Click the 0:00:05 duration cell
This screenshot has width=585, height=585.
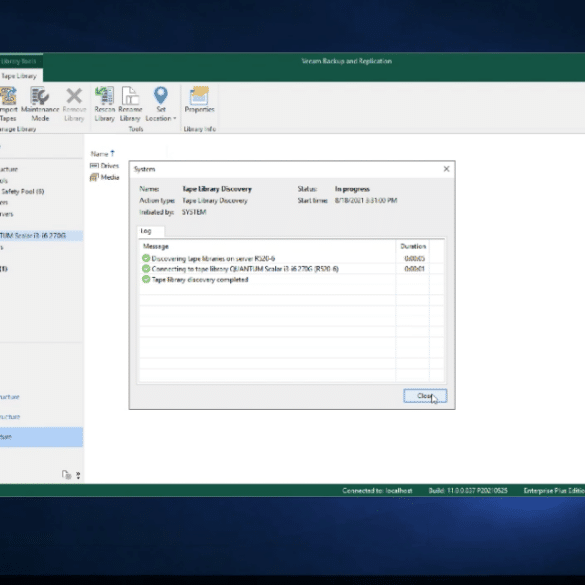(x=414, y=258)
